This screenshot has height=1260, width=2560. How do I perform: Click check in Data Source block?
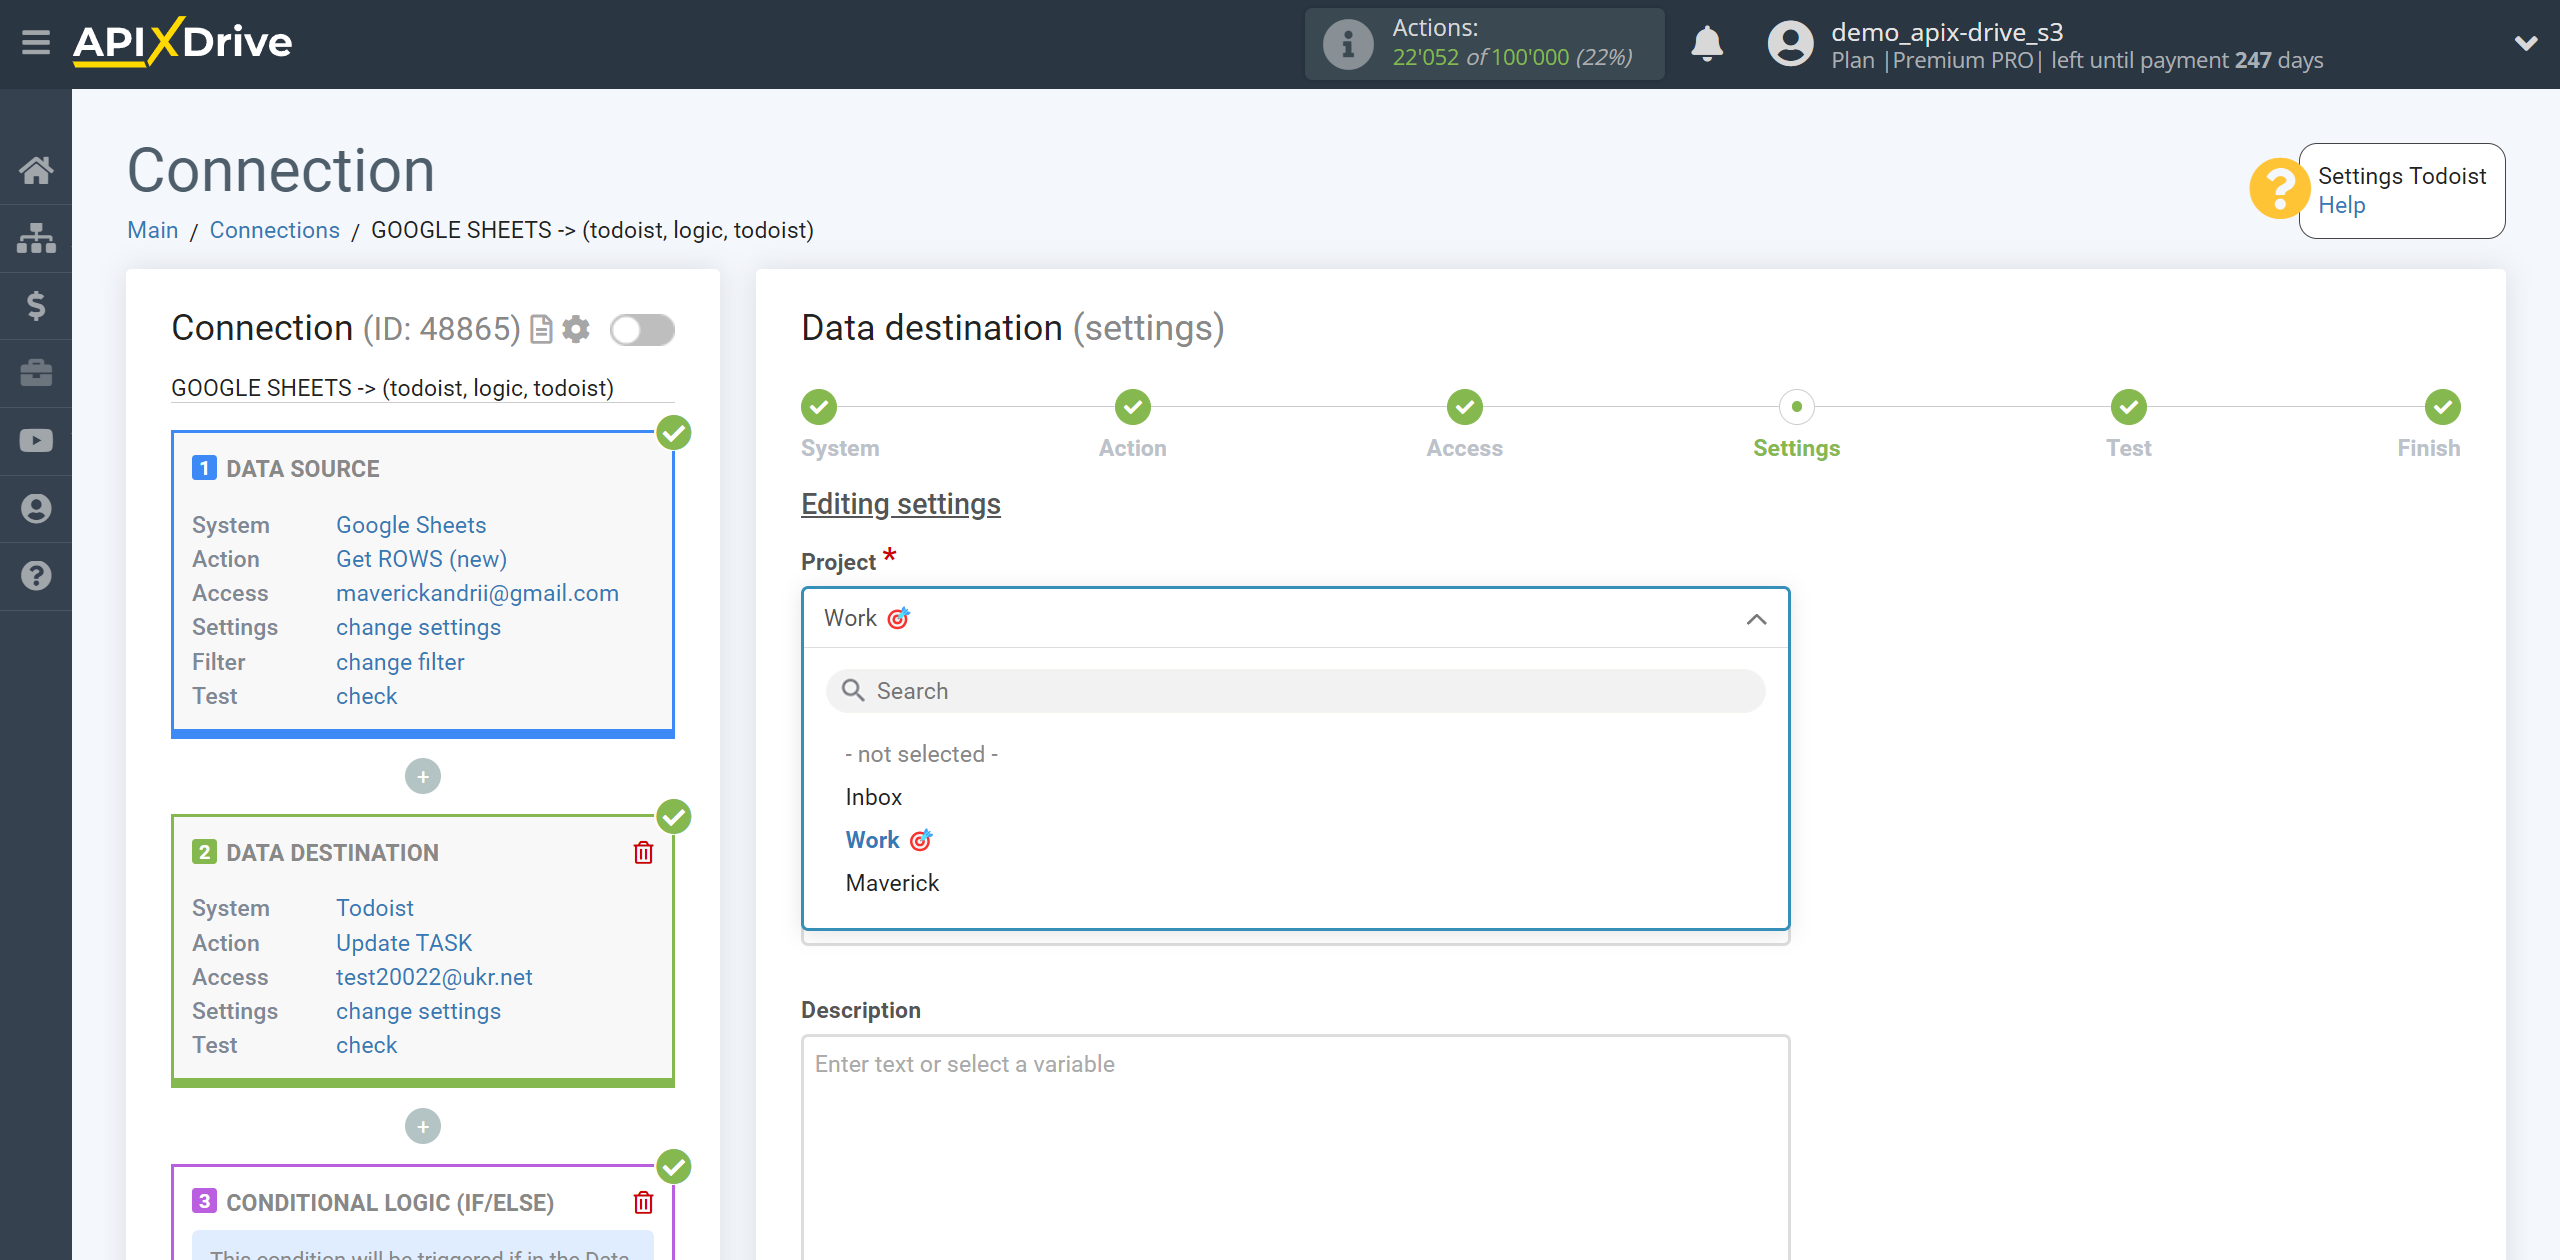tap(366, 696)
